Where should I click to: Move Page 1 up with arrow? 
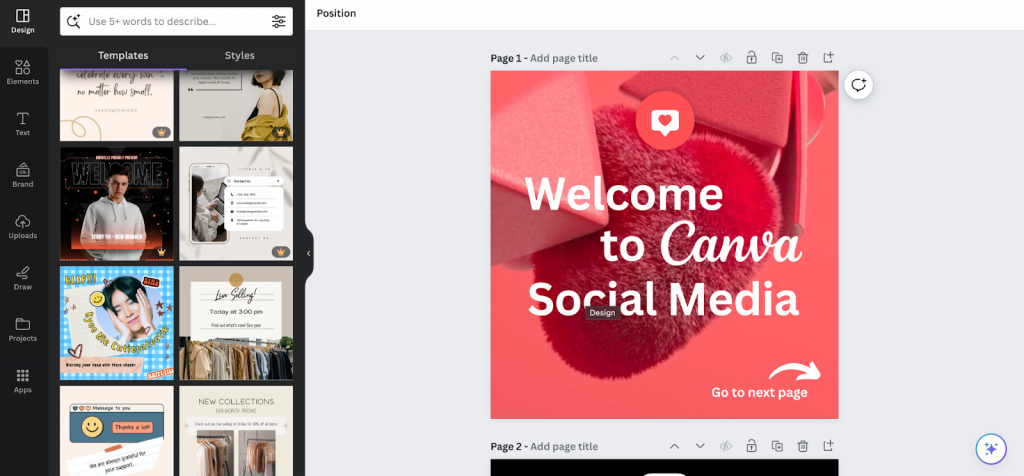pos(675,57)
